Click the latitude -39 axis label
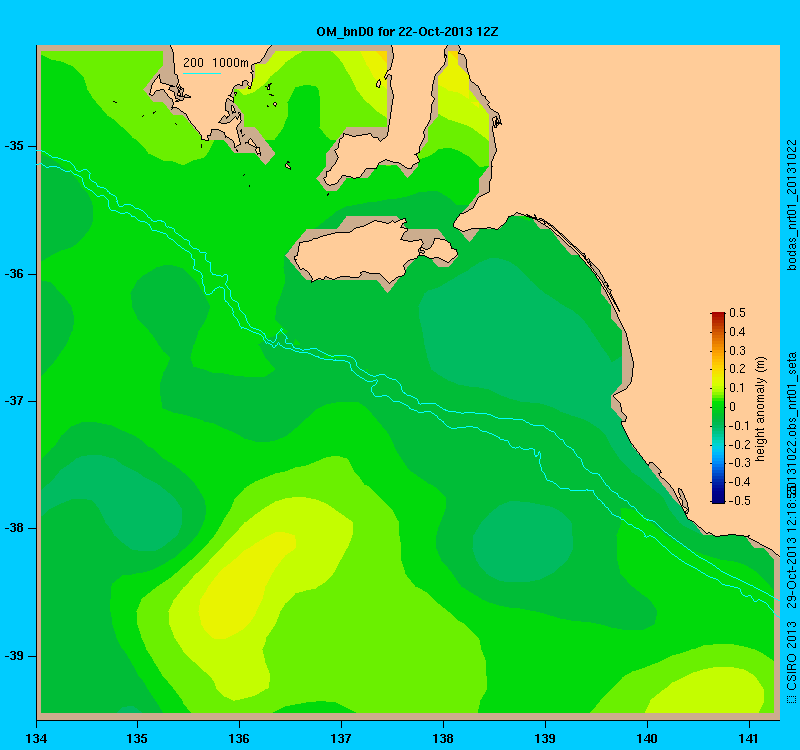This screenshot has width=800, height=750. (x=14, y=656)
